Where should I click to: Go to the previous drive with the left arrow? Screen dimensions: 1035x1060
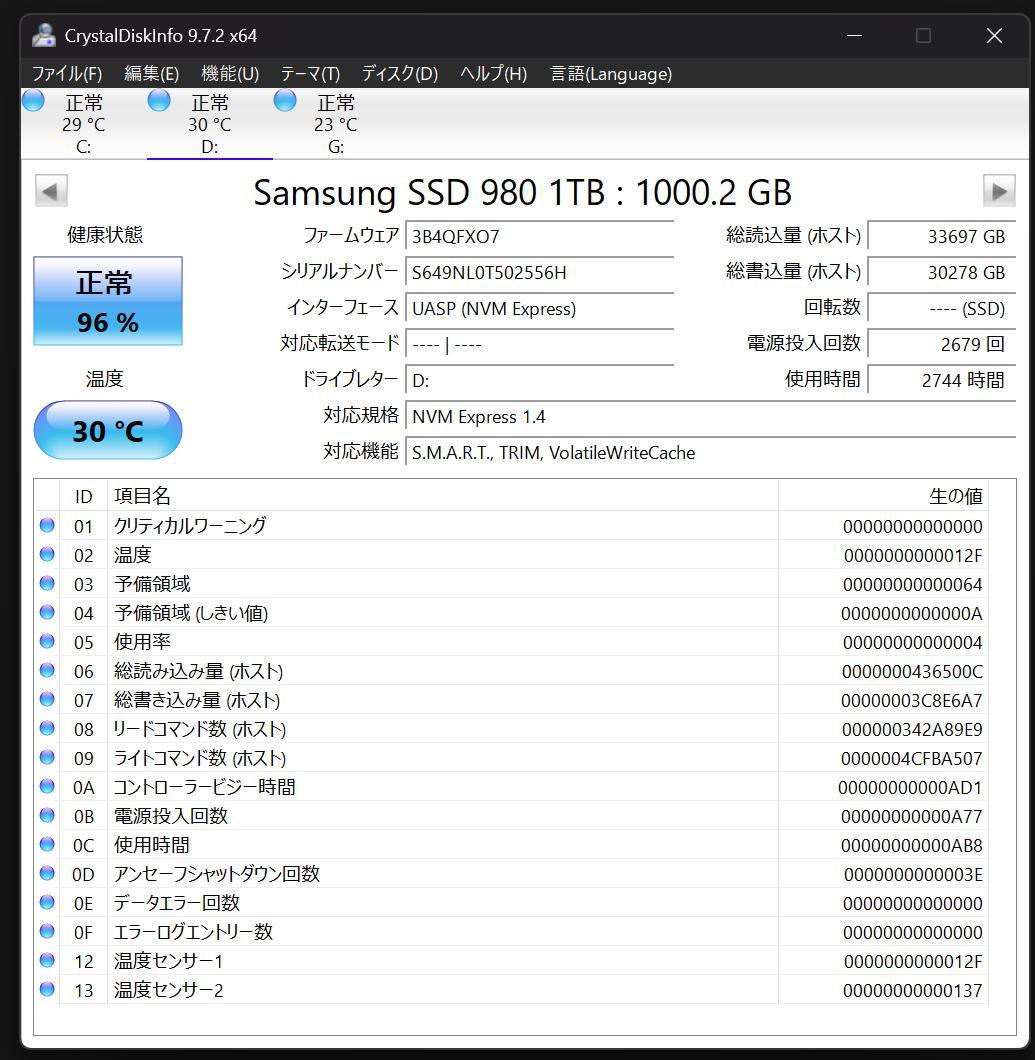click(50, 190)
